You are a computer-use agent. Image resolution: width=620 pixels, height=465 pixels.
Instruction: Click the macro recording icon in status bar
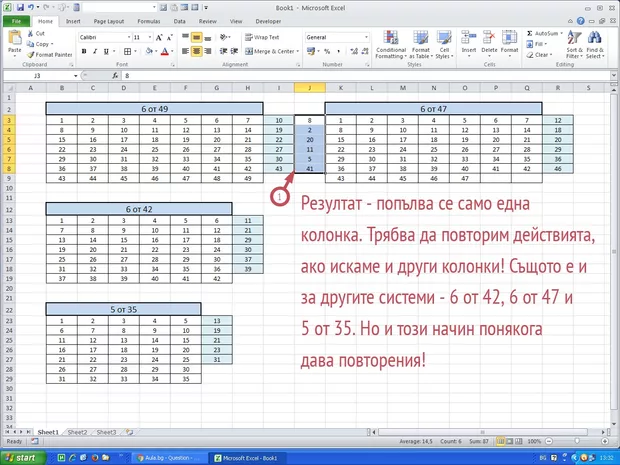(x=35, y=441)
